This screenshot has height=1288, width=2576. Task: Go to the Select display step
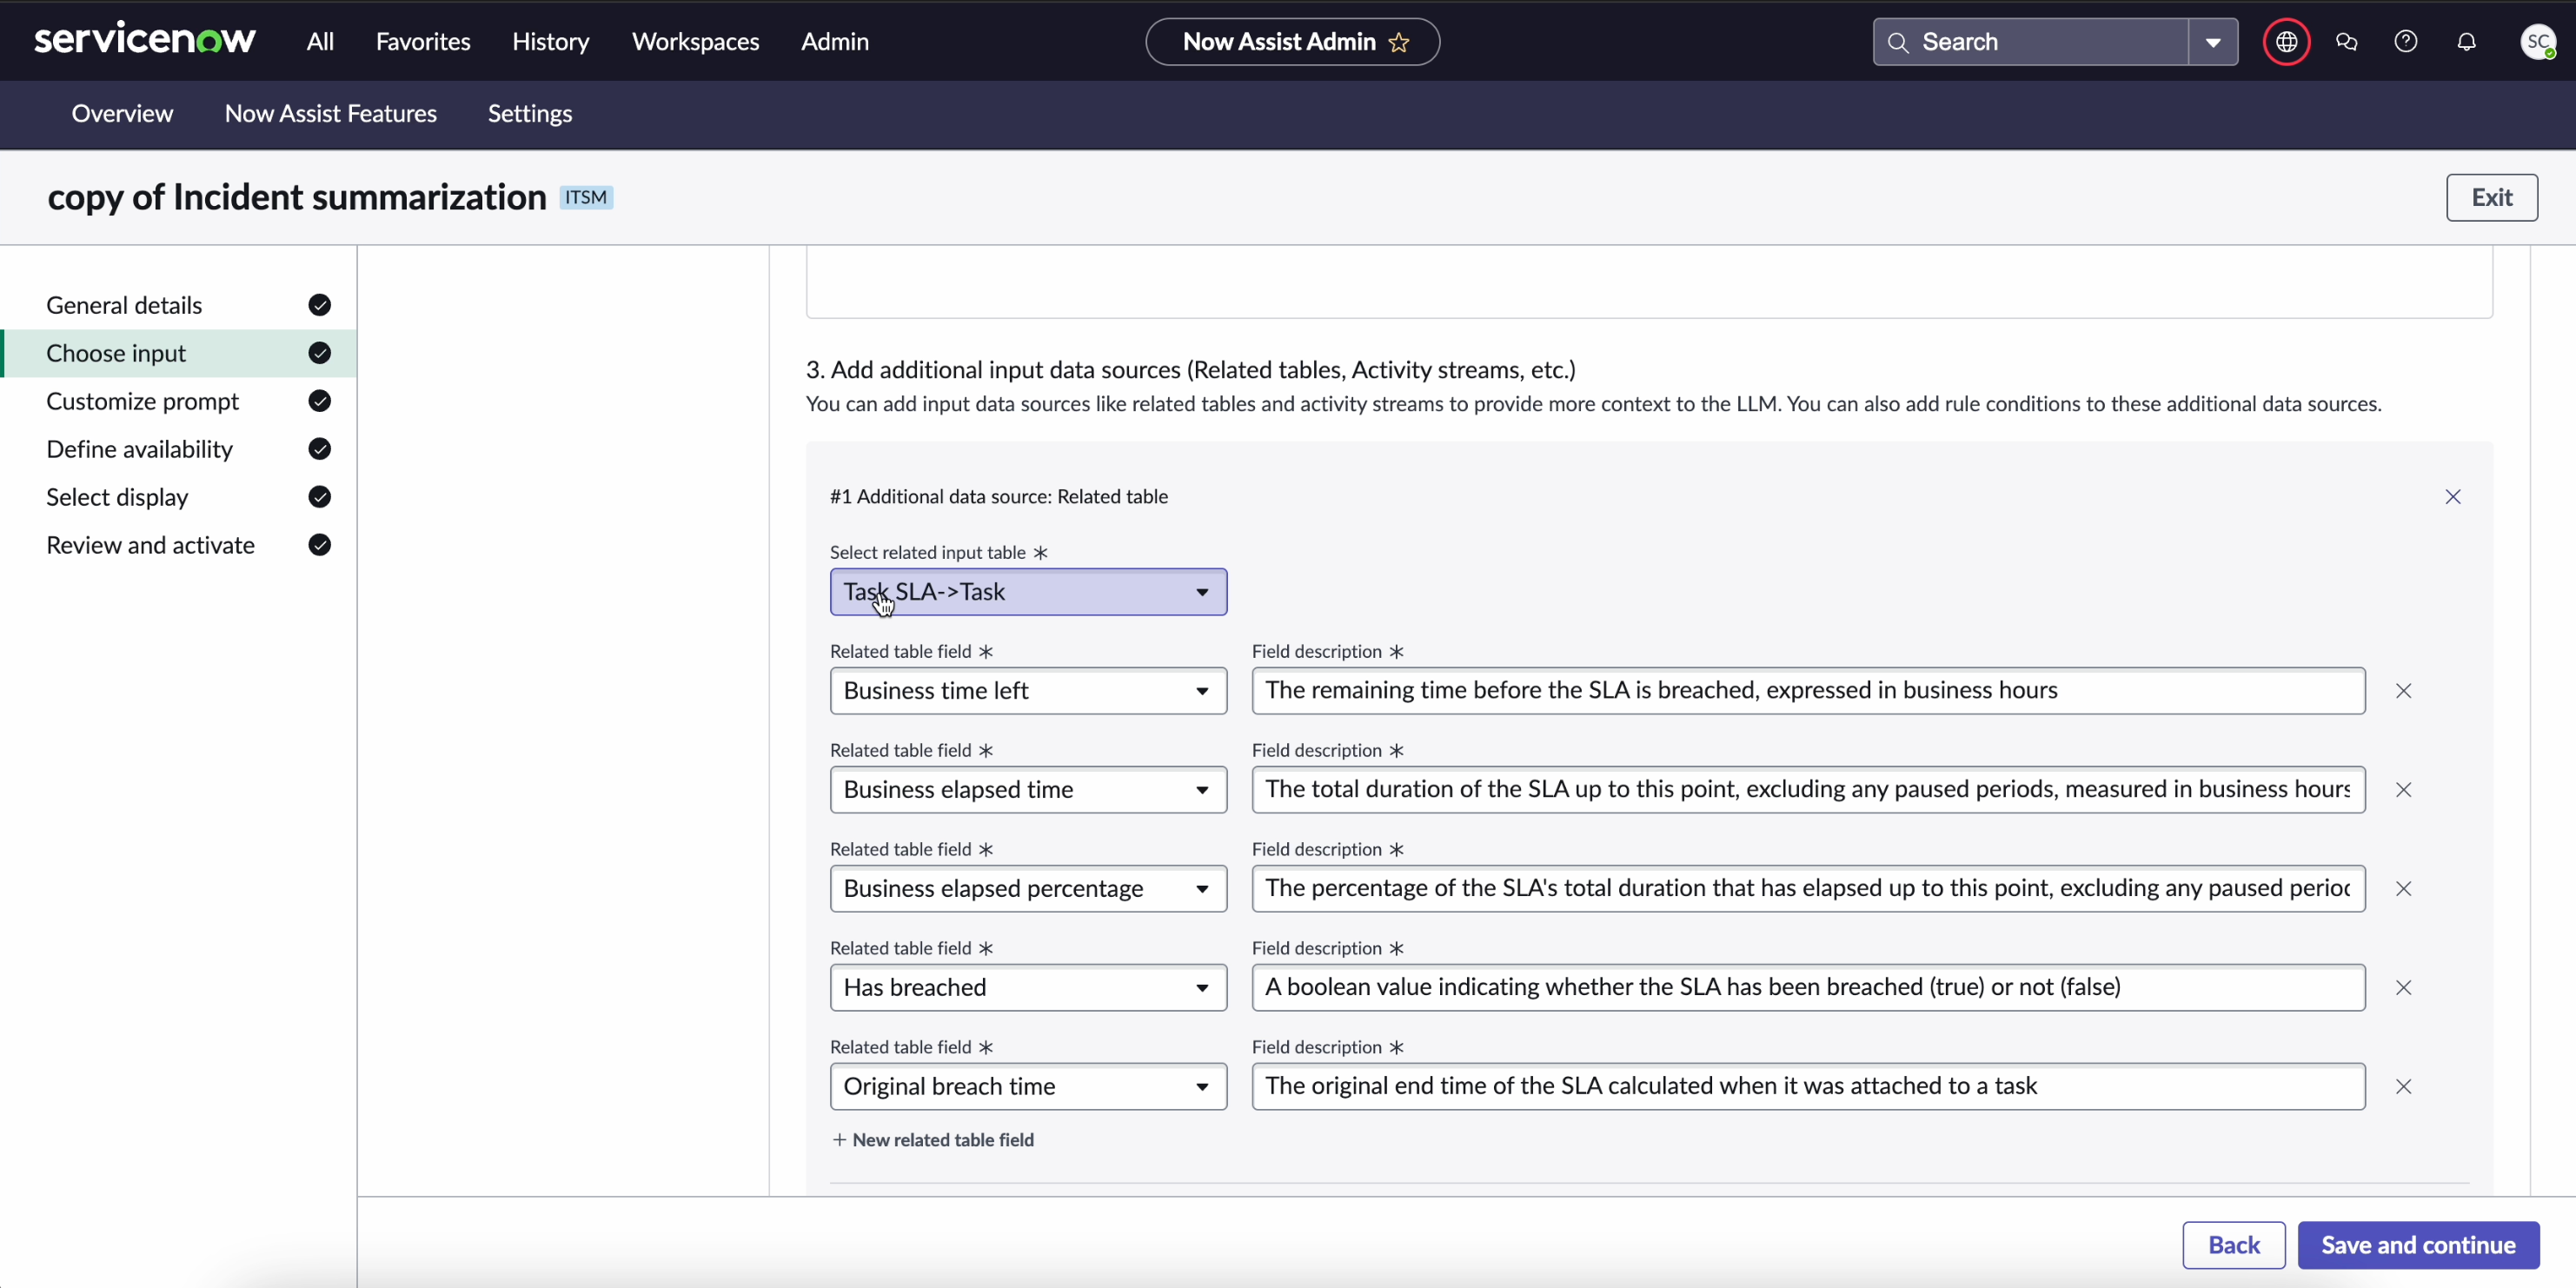click(179, 497)
